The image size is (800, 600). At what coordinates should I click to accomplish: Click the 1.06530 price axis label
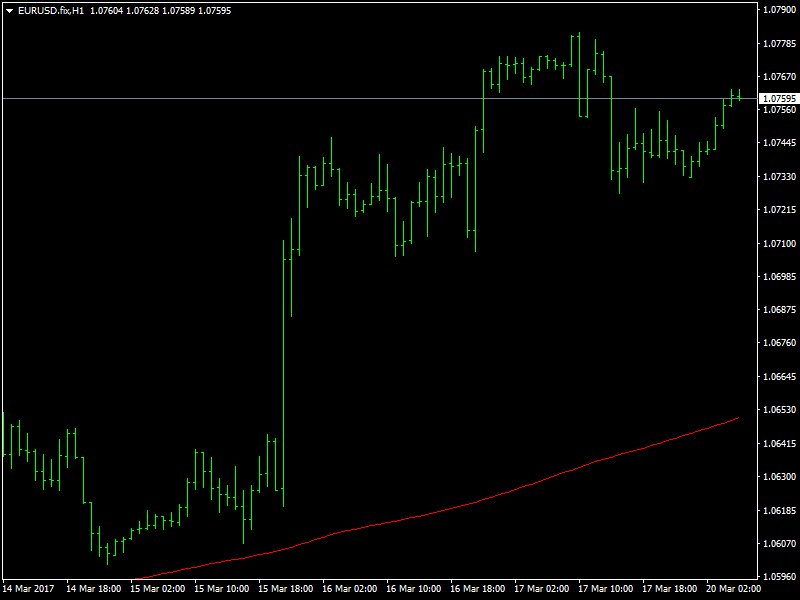(x=779, y=410)
